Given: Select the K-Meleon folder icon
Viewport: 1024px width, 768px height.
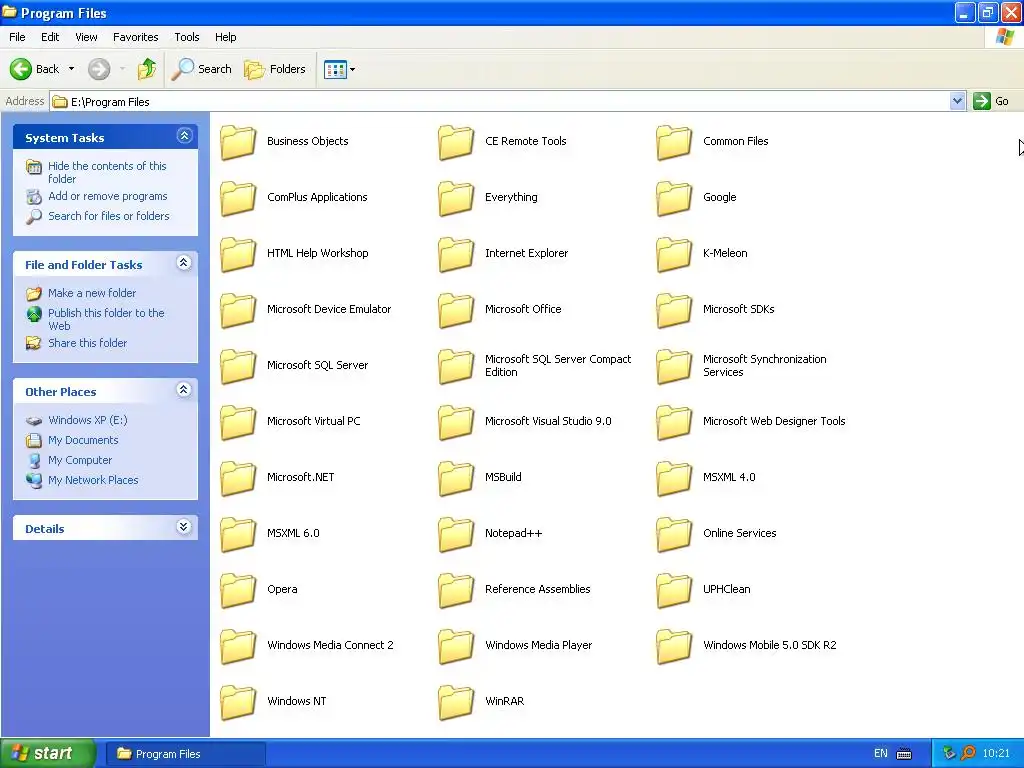Looking at the screenshot, I should click(x=674, y=255).
